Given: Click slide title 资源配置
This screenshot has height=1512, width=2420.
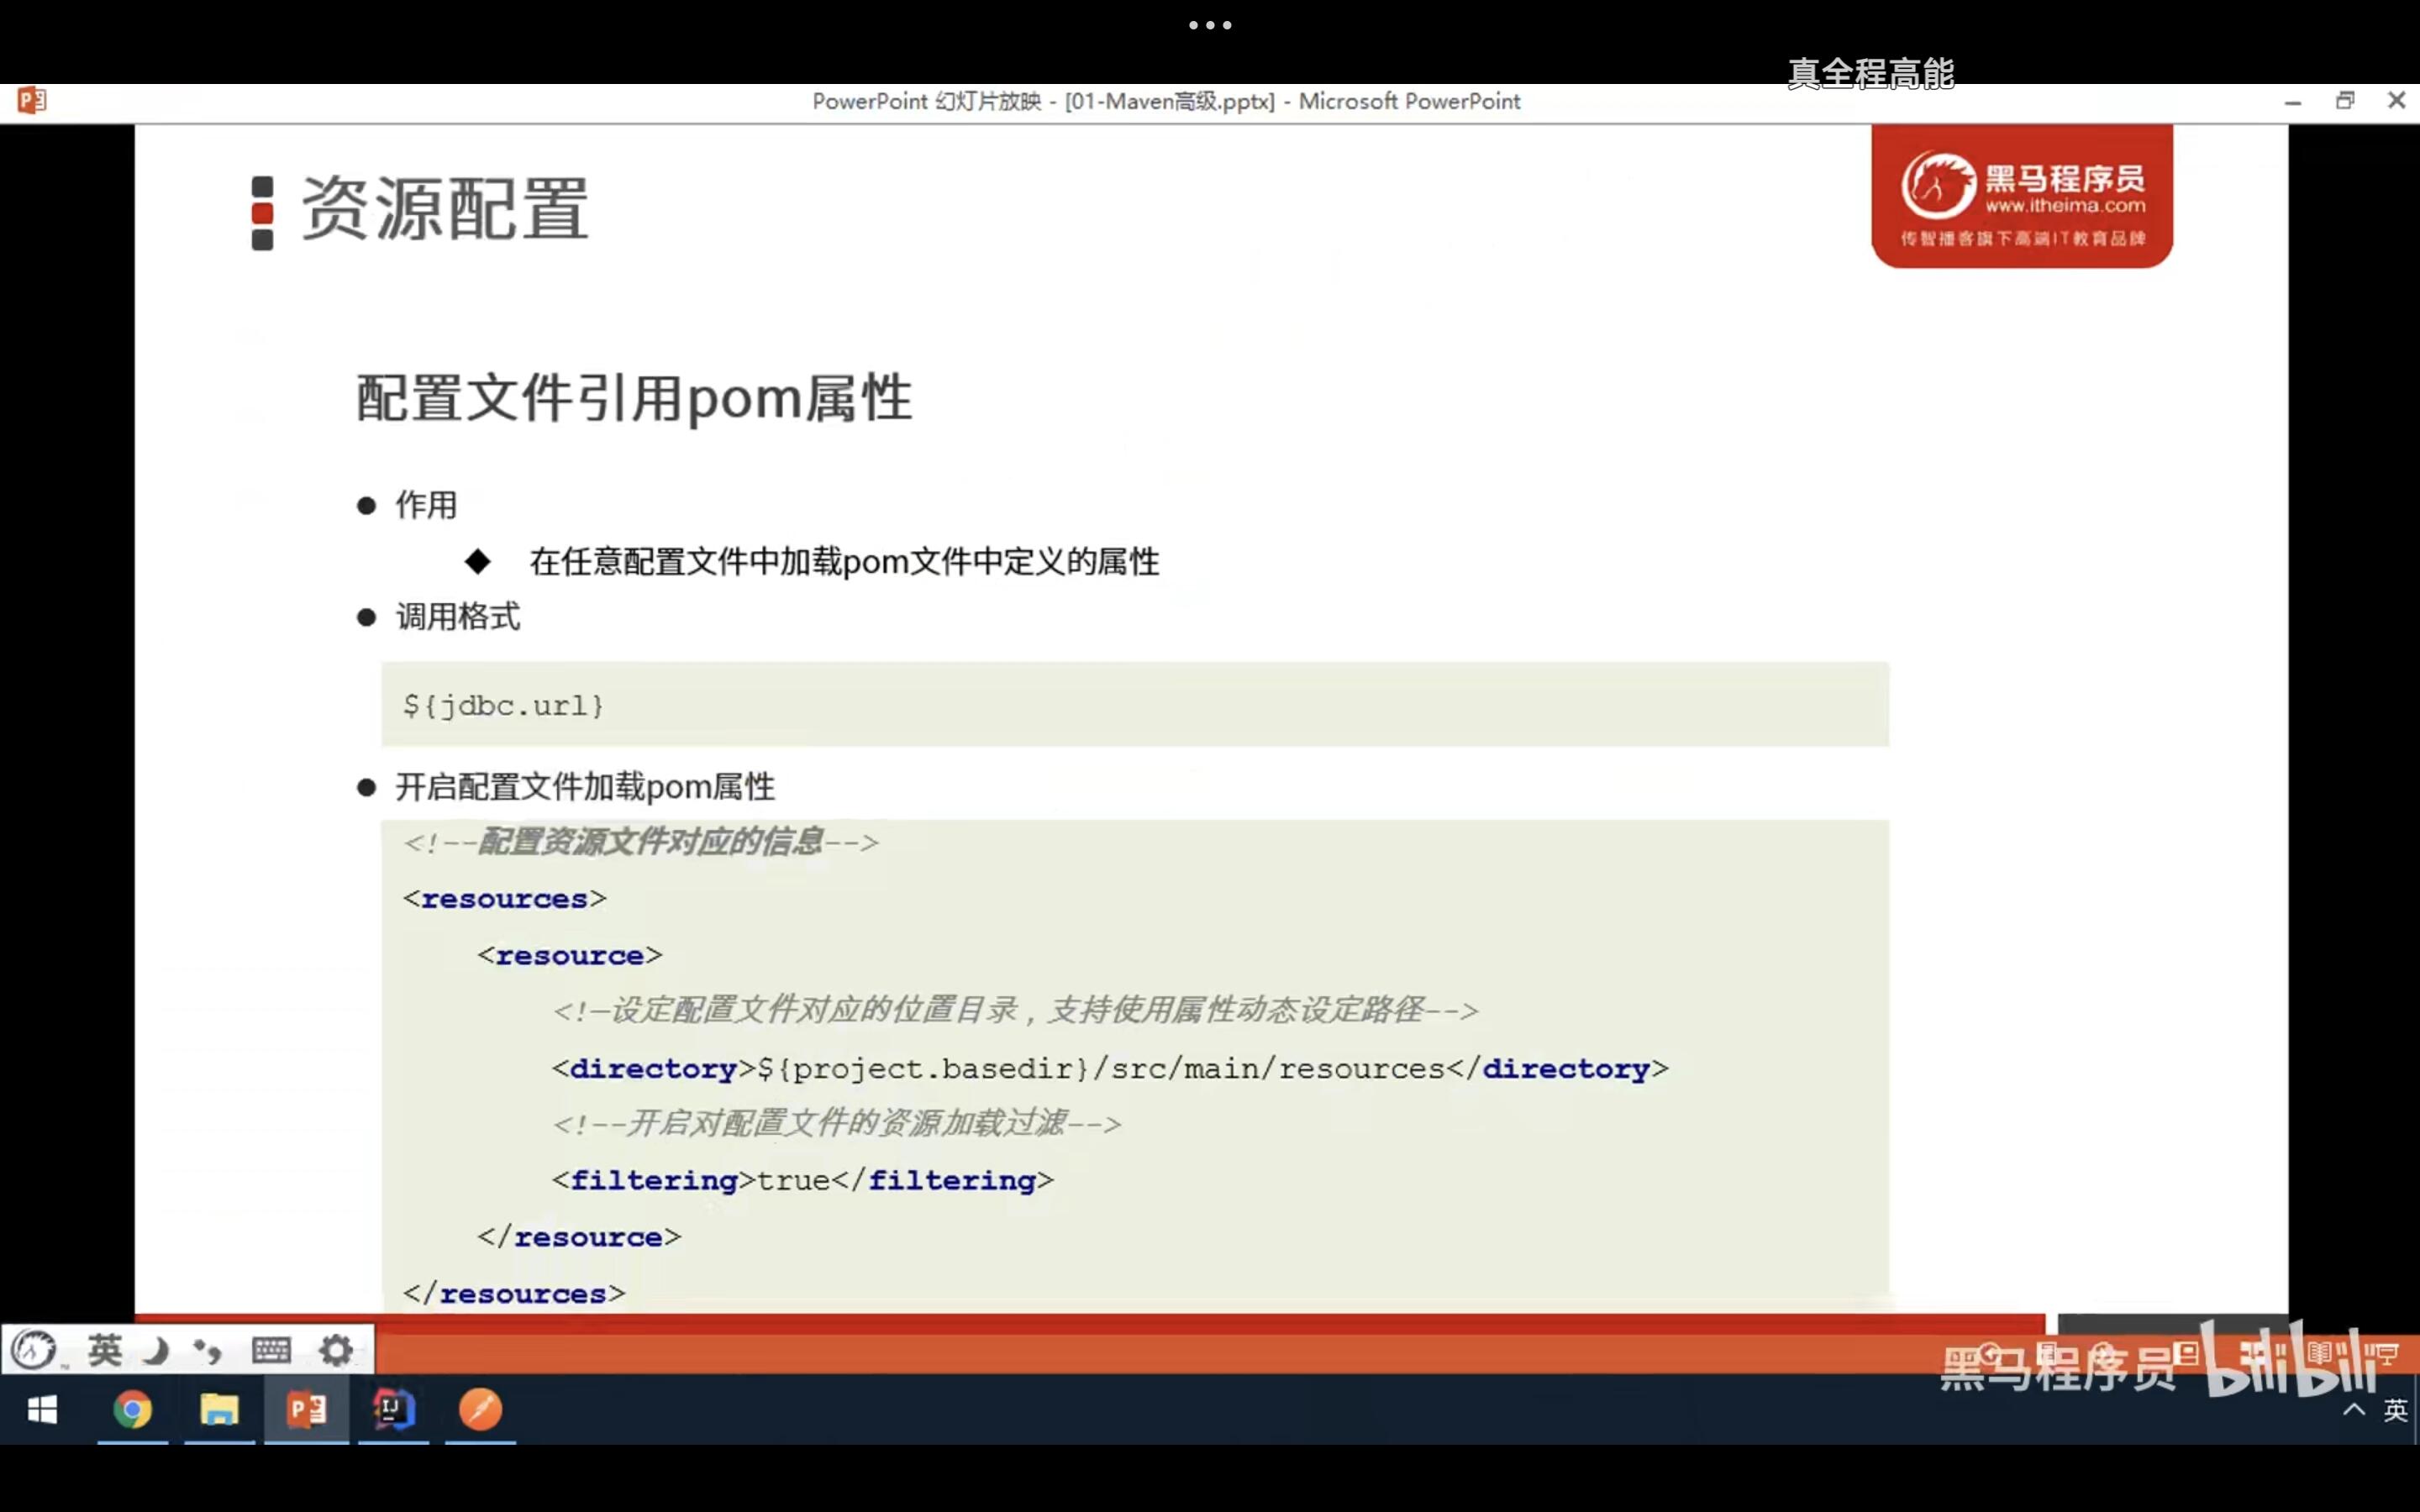Looking at the screenshot, I should 445,209.
